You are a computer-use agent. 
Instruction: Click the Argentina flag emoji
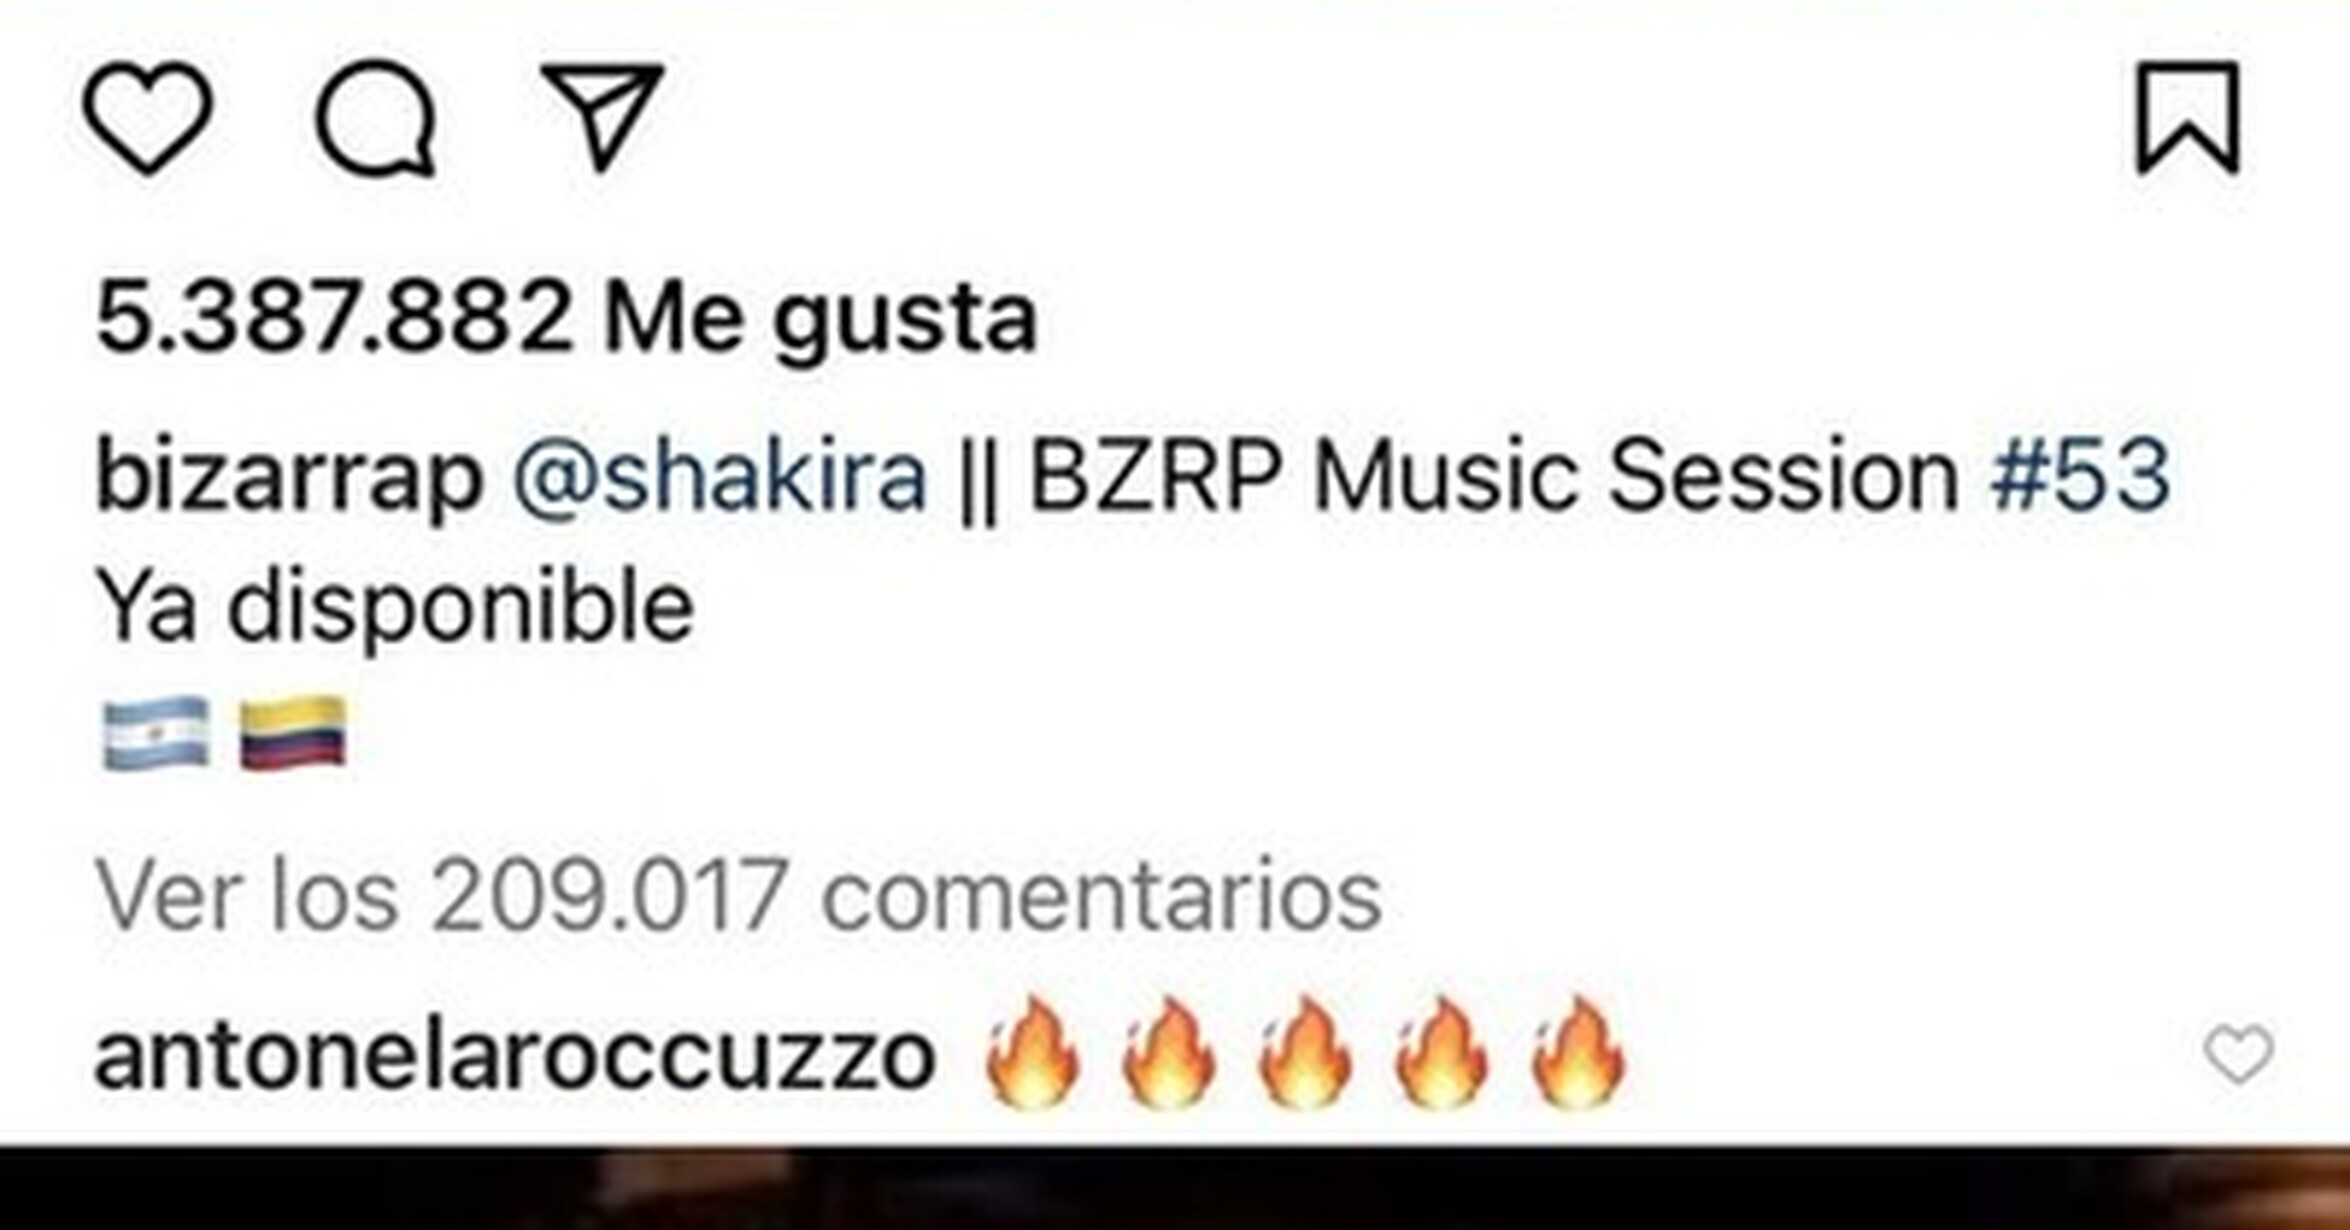[x=156, y=734]
